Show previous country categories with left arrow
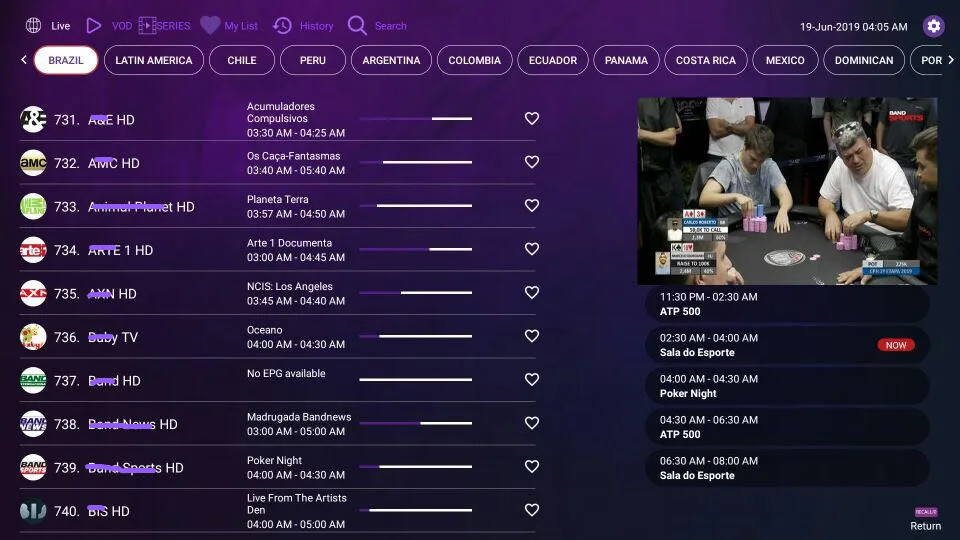This screenshot has width=960, height=540. [x=24, y=59]
